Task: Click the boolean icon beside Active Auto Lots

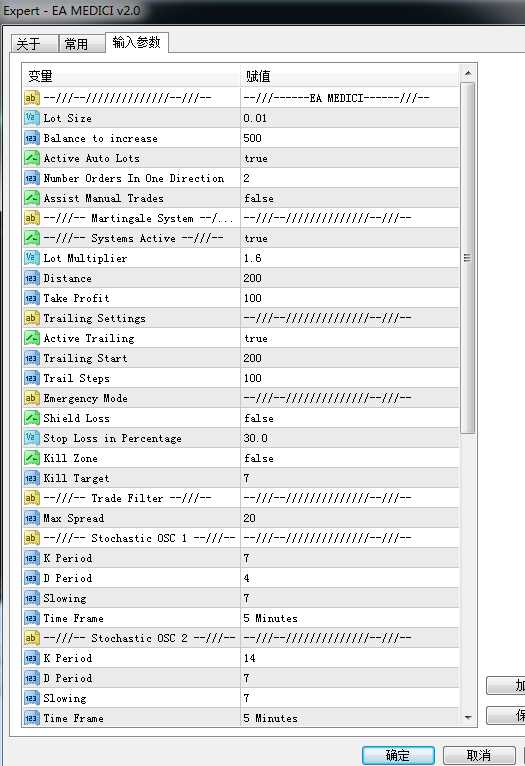Action: click(31, 158)
